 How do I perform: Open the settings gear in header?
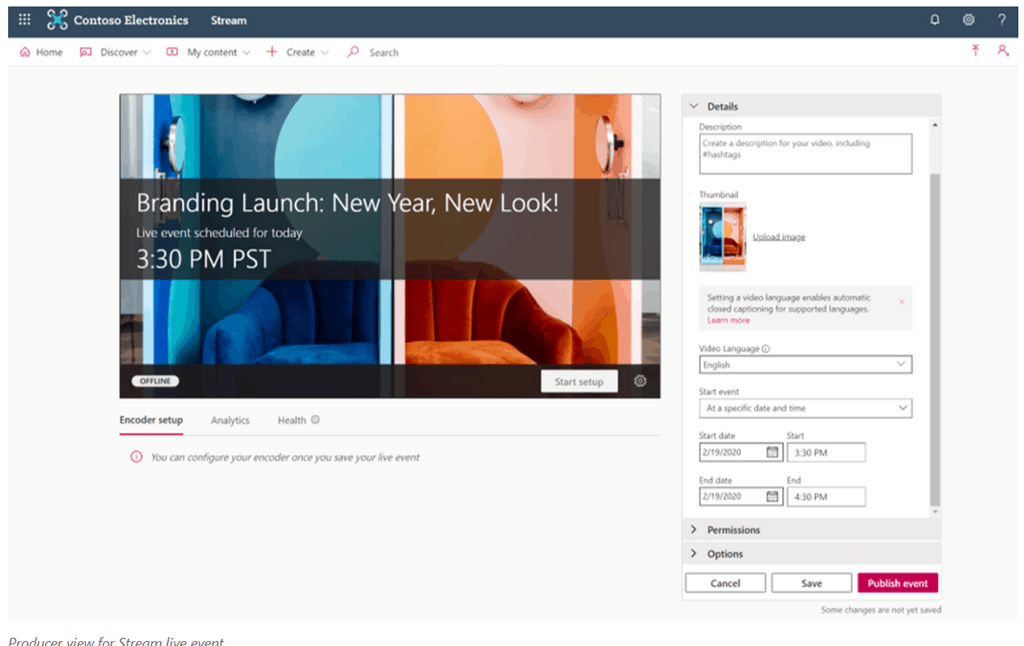point(968,20)
